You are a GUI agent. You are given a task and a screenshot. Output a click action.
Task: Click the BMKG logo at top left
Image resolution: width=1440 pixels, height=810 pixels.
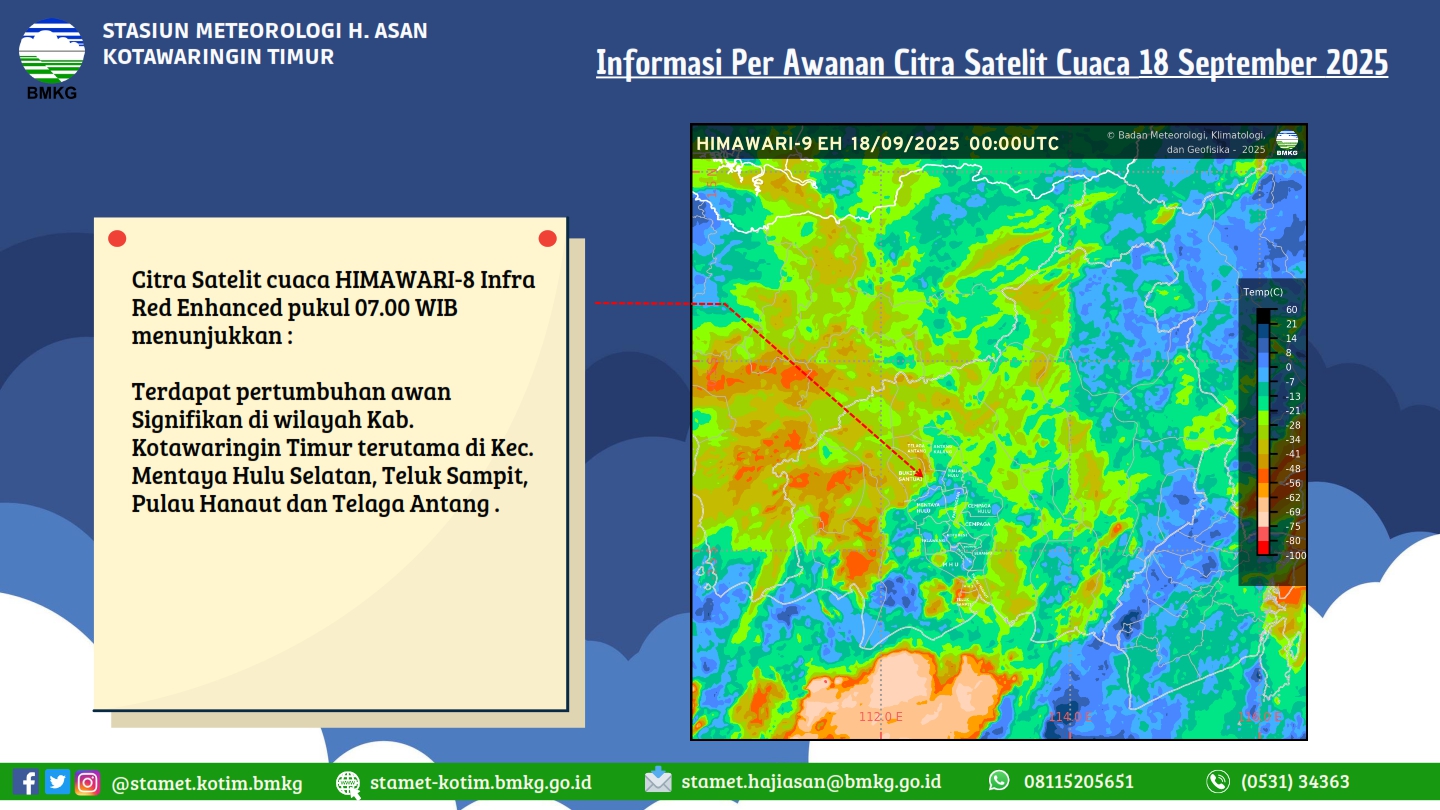tap(52, 58)
